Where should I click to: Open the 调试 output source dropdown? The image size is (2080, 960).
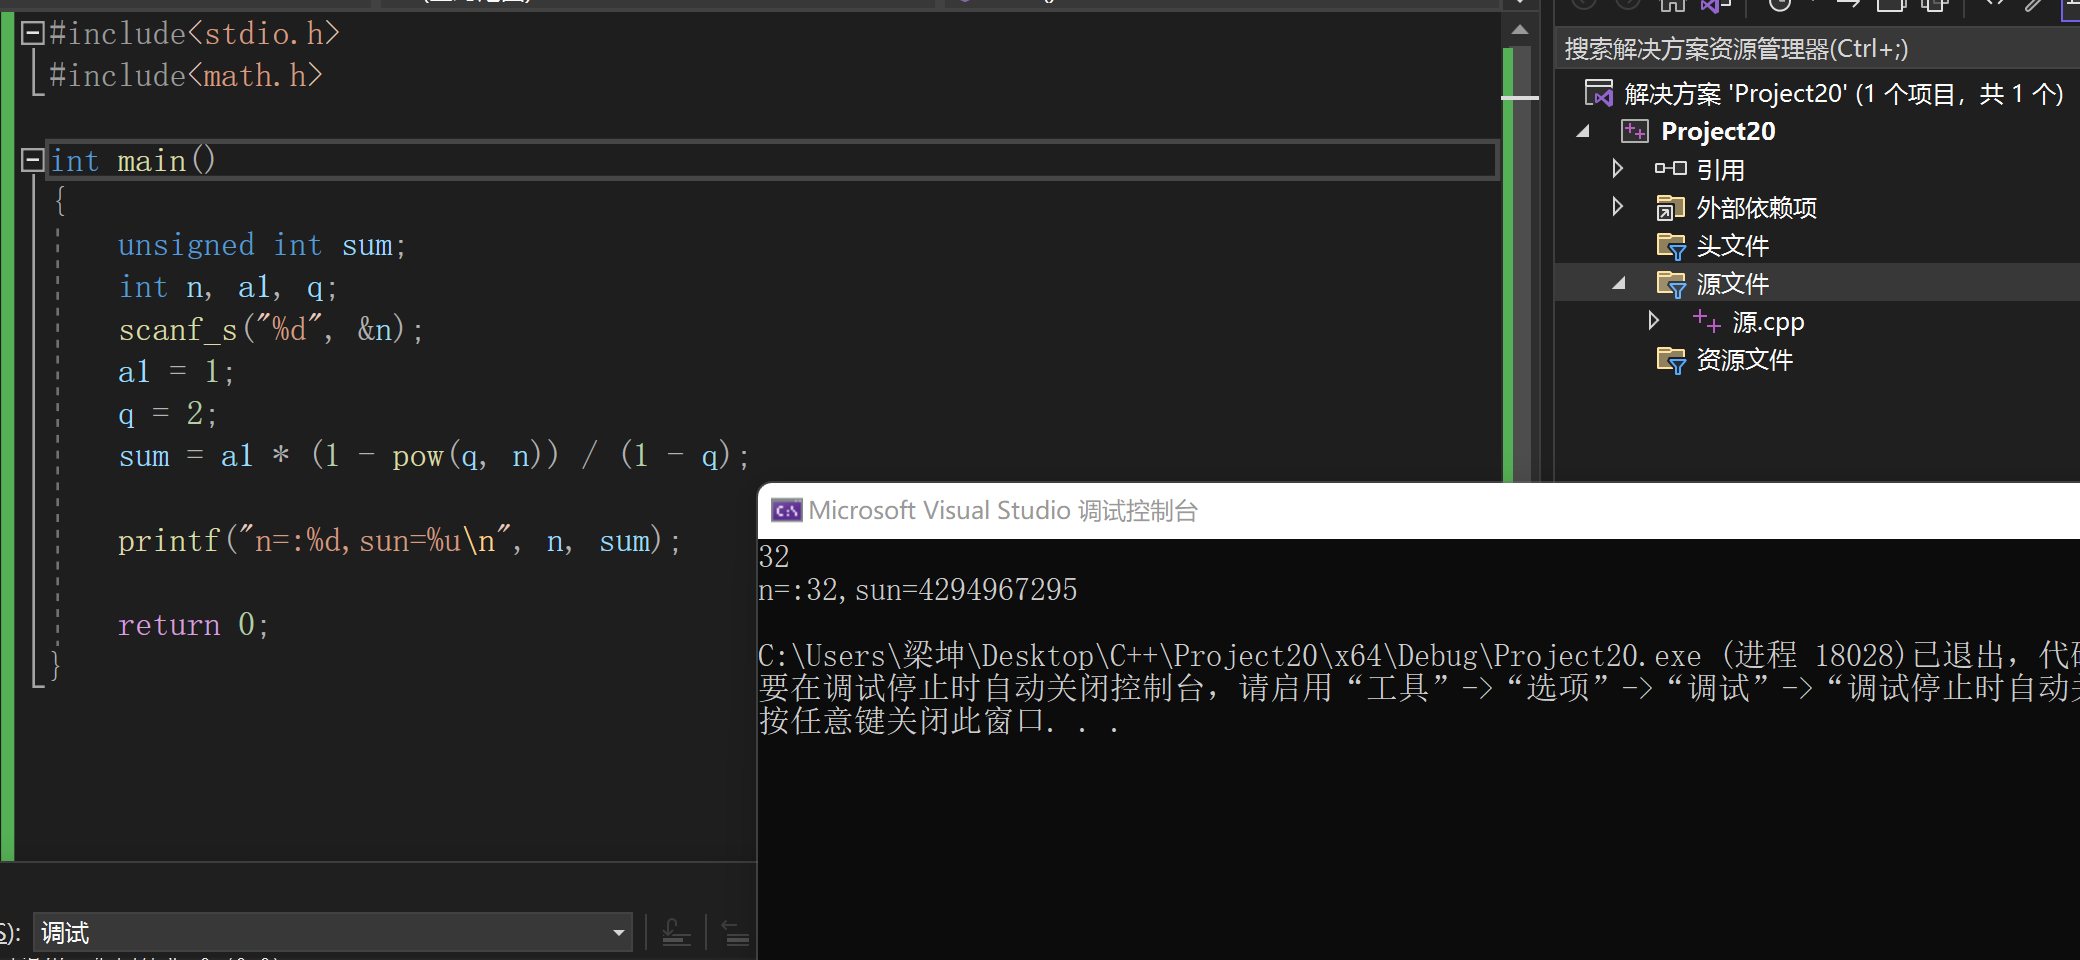coord(333,933)
